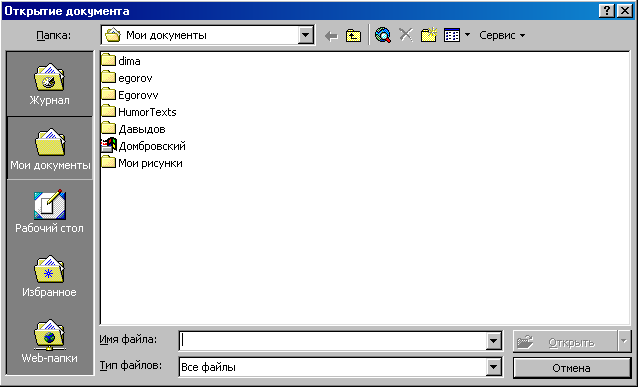
Task: Select the HumorTexts folder icon
Action: [x=108, y=112]
